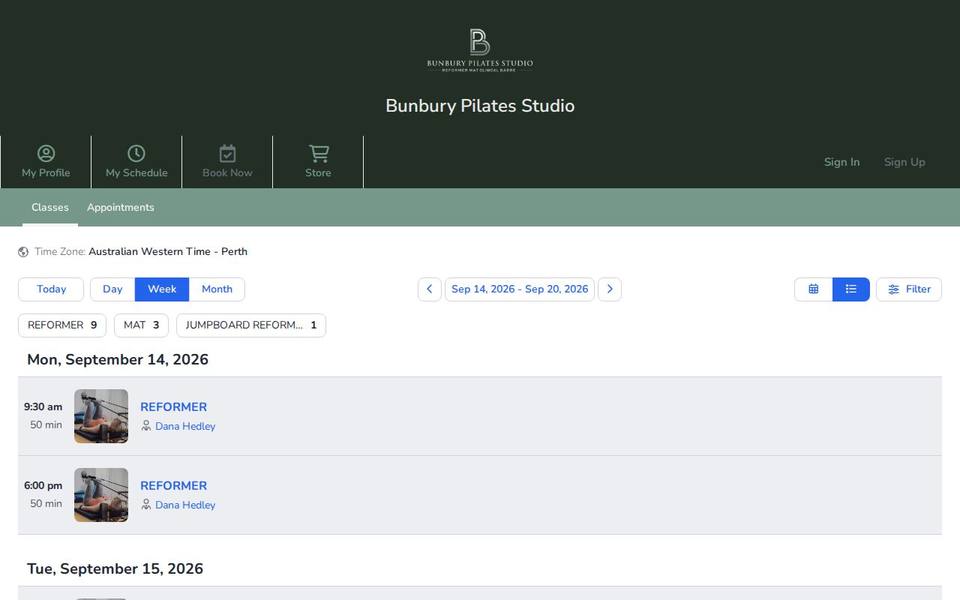Switch to Day view
Screen dimensions: 960x600
pyautogui.click(x=113, y=289)
